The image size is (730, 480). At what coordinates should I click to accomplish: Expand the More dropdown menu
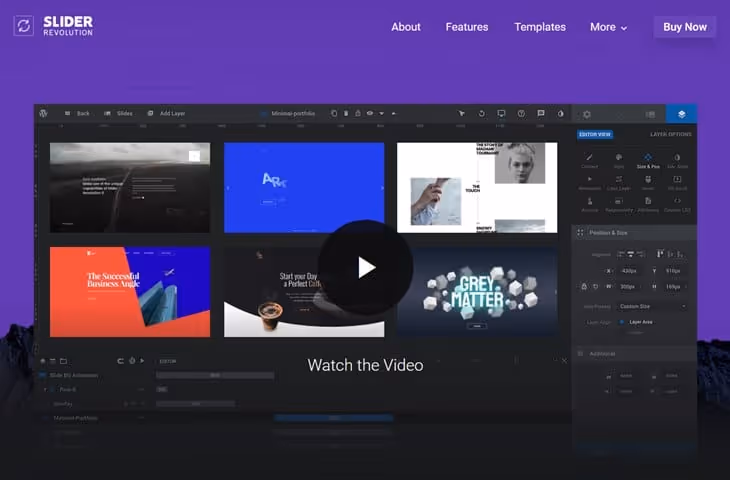[608, 27]
